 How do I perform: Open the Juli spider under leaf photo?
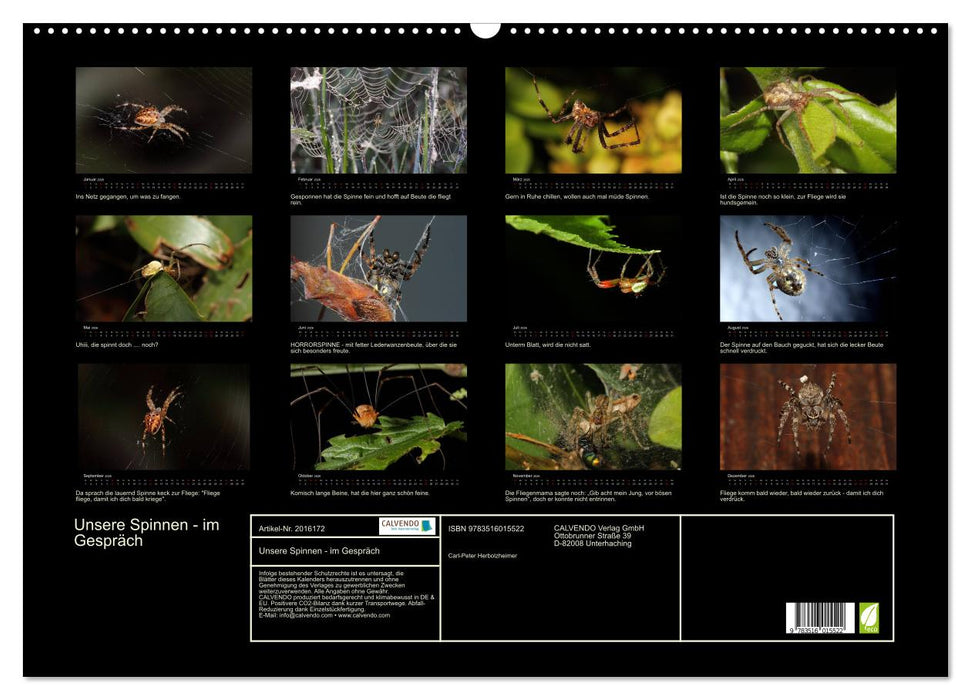pyautogui.click(x=593, y=268)
